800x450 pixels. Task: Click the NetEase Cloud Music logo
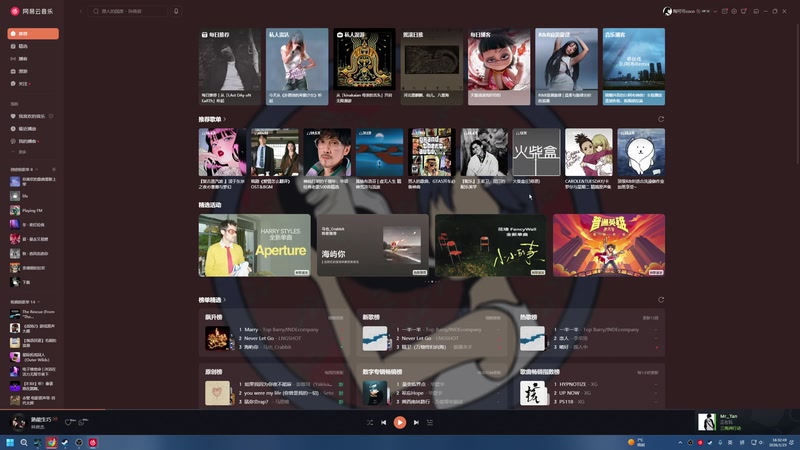pyautogui.click(x=32, y=11)
